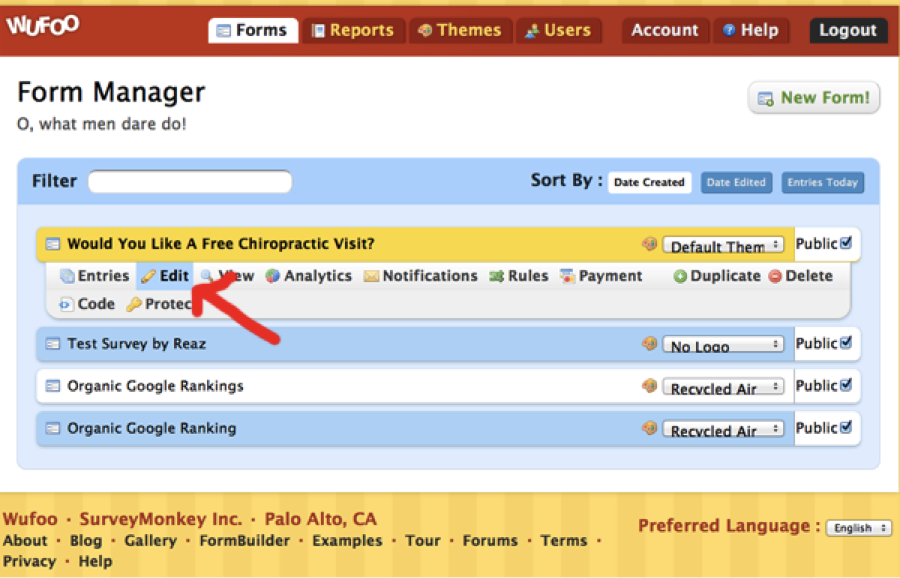Uncheck Public for the chiropractic visit form

coord(847,243)
